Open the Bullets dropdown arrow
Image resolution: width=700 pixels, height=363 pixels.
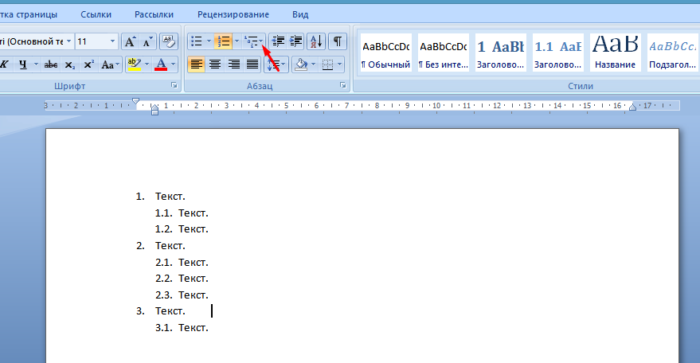pos(208,42)
